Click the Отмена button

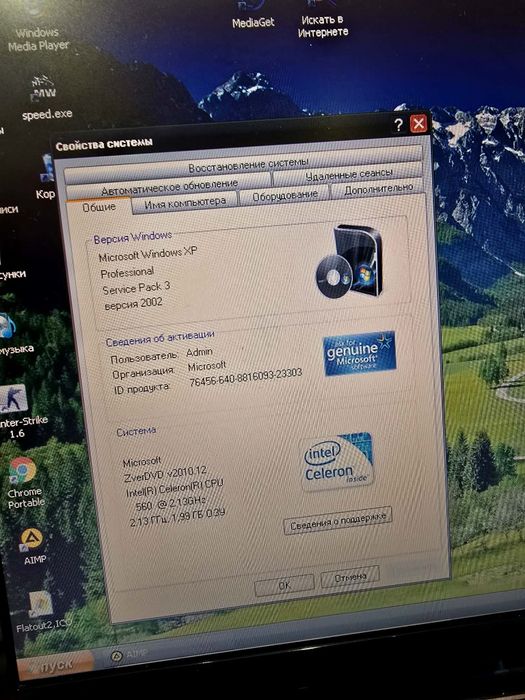point(350,577)
